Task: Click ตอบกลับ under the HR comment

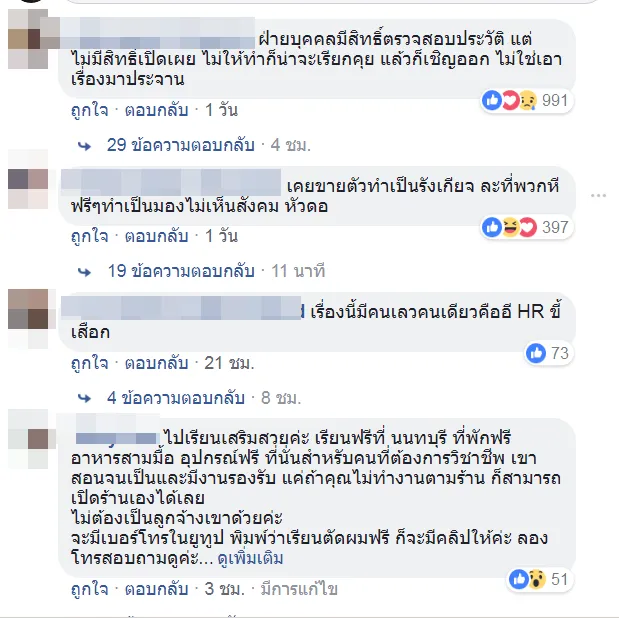Action: click(x=156, y=363)
